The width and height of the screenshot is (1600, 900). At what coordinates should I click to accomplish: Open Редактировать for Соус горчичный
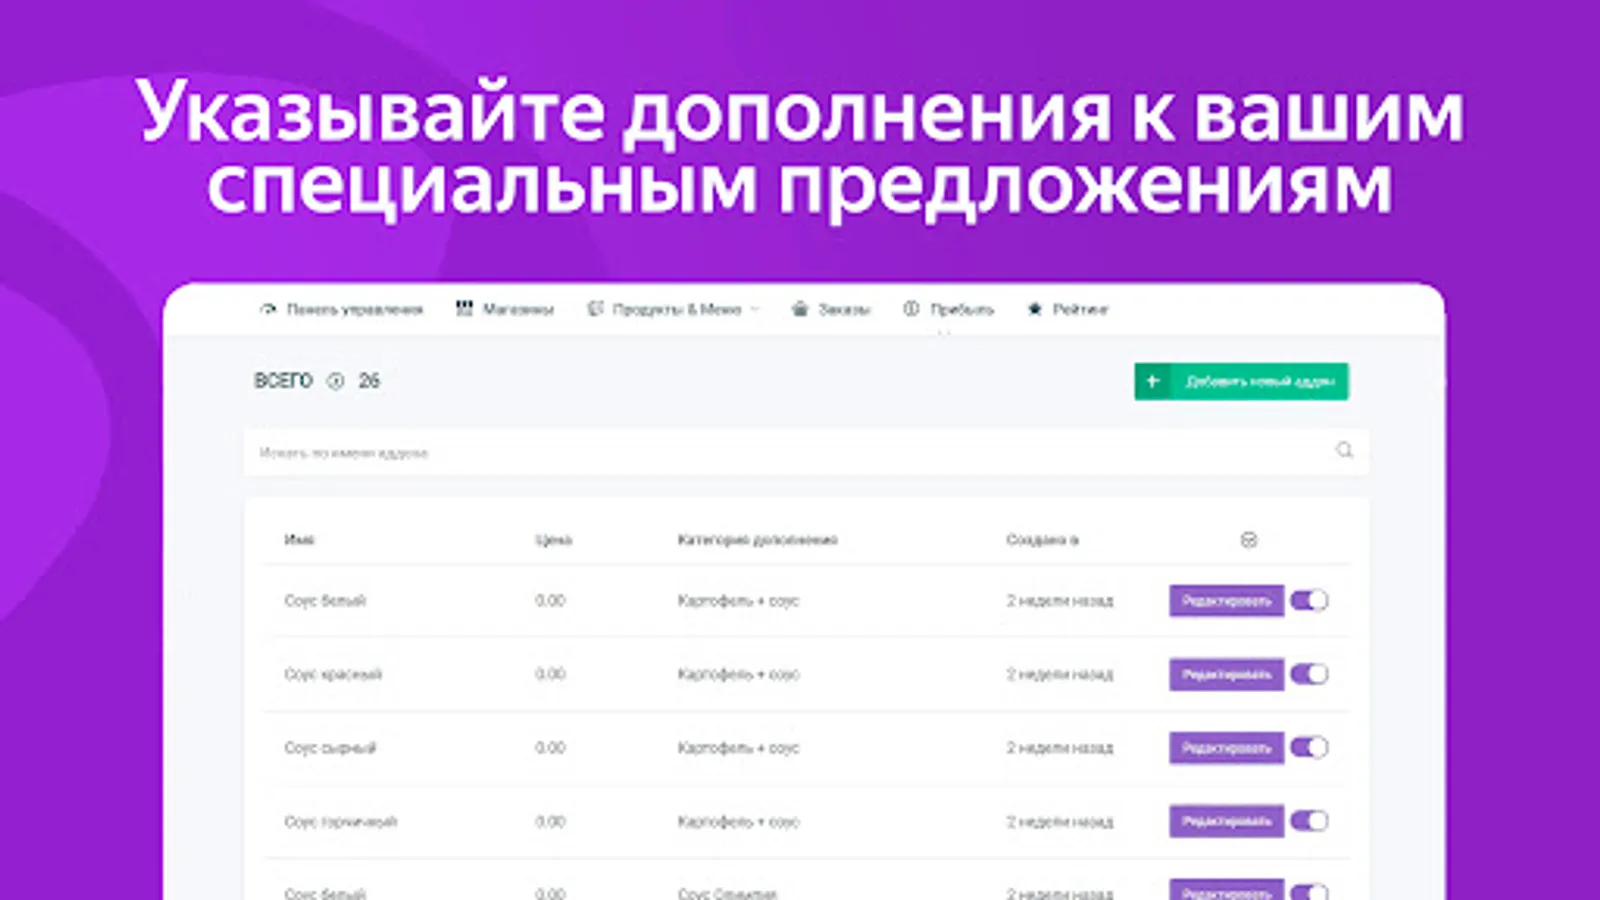coord(1227,822)
